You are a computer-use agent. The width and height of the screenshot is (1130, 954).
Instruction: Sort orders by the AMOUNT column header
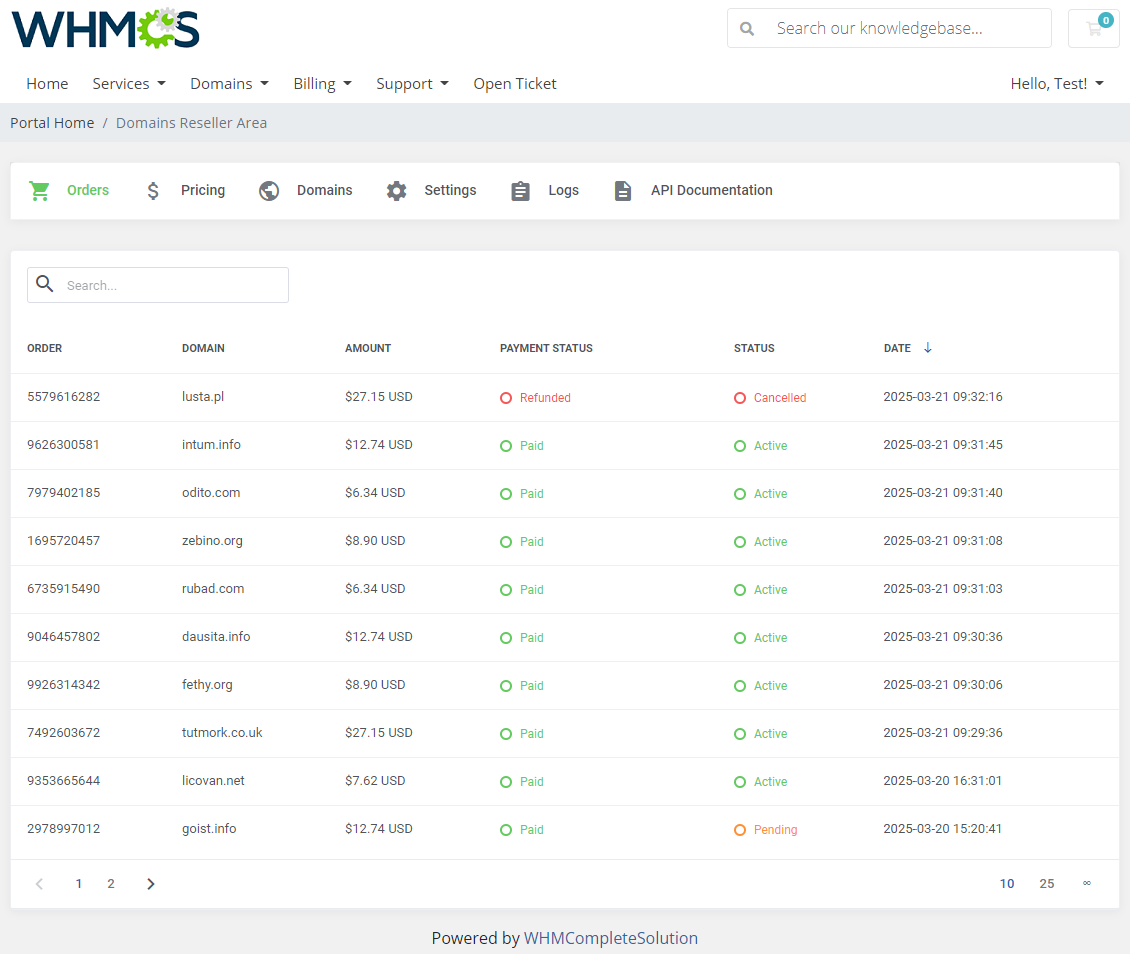pos(368,348)
